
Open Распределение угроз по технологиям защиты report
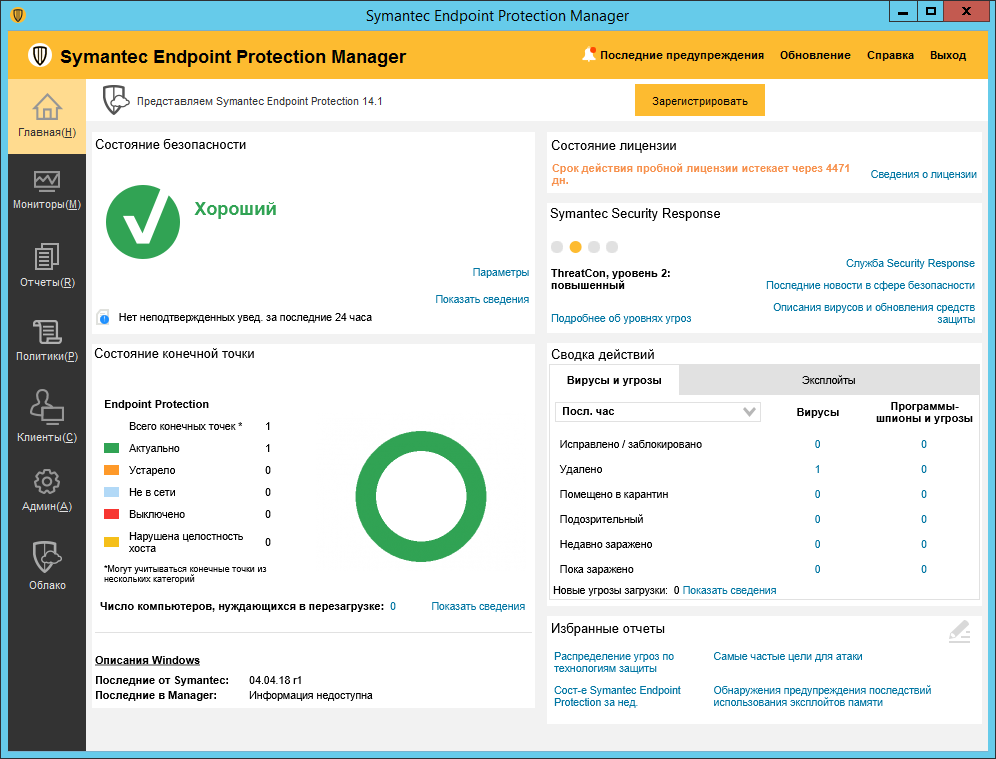point(614,662)
